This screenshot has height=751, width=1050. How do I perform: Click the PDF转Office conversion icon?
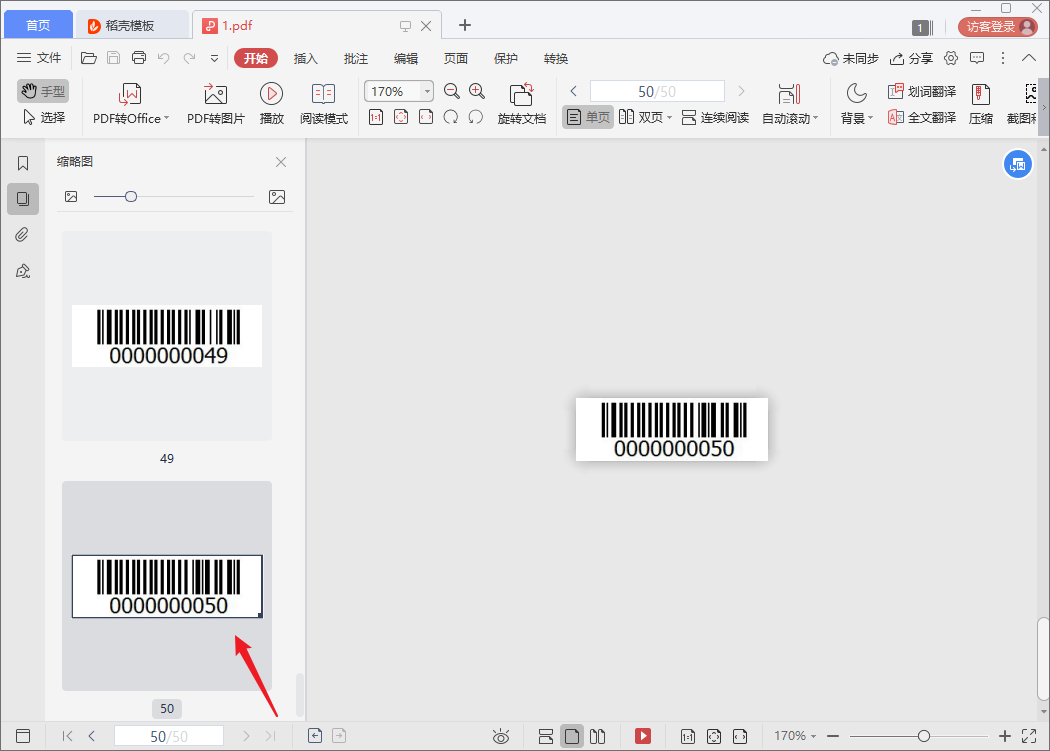(130, 95)
